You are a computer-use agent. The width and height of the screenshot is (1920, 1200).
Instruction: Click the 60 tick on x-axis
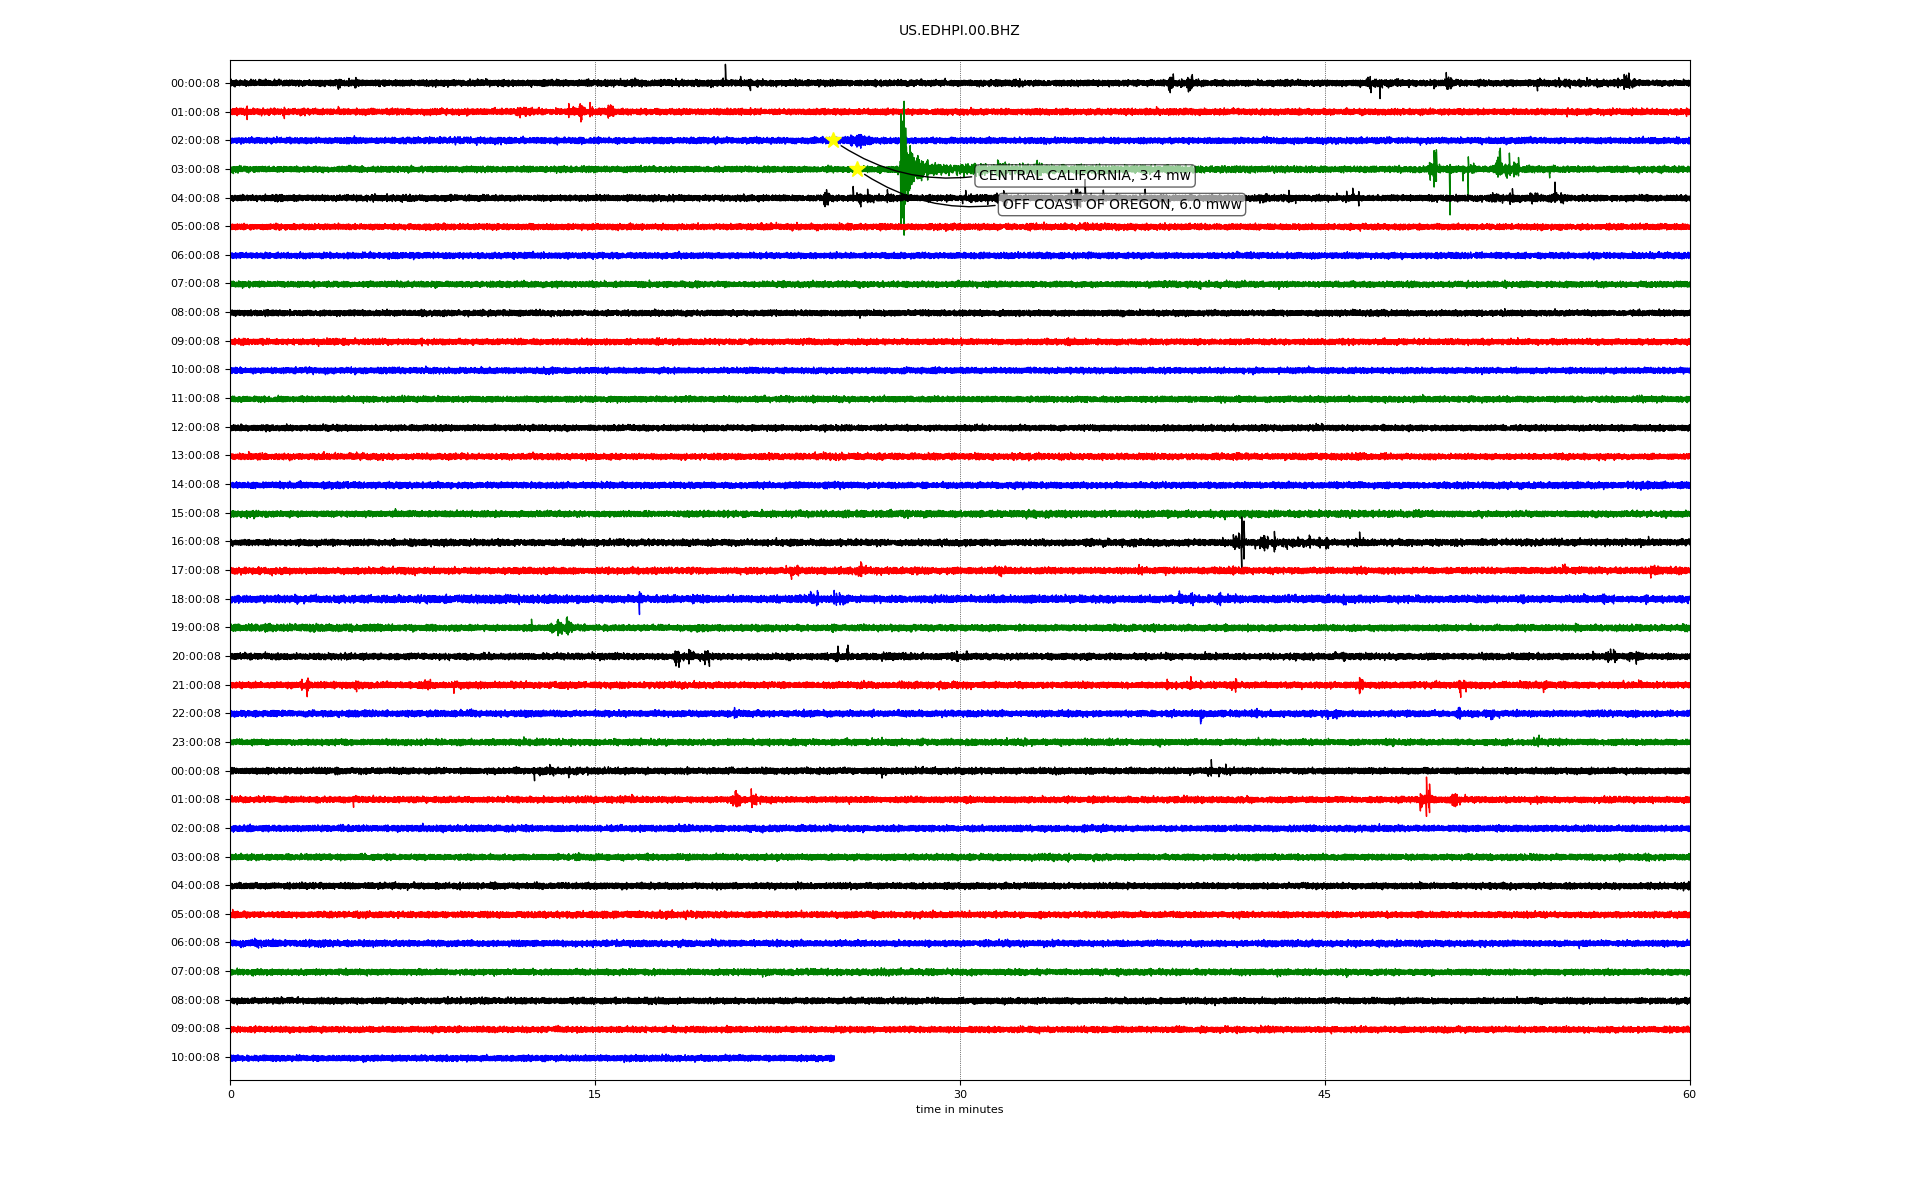1689,1094
